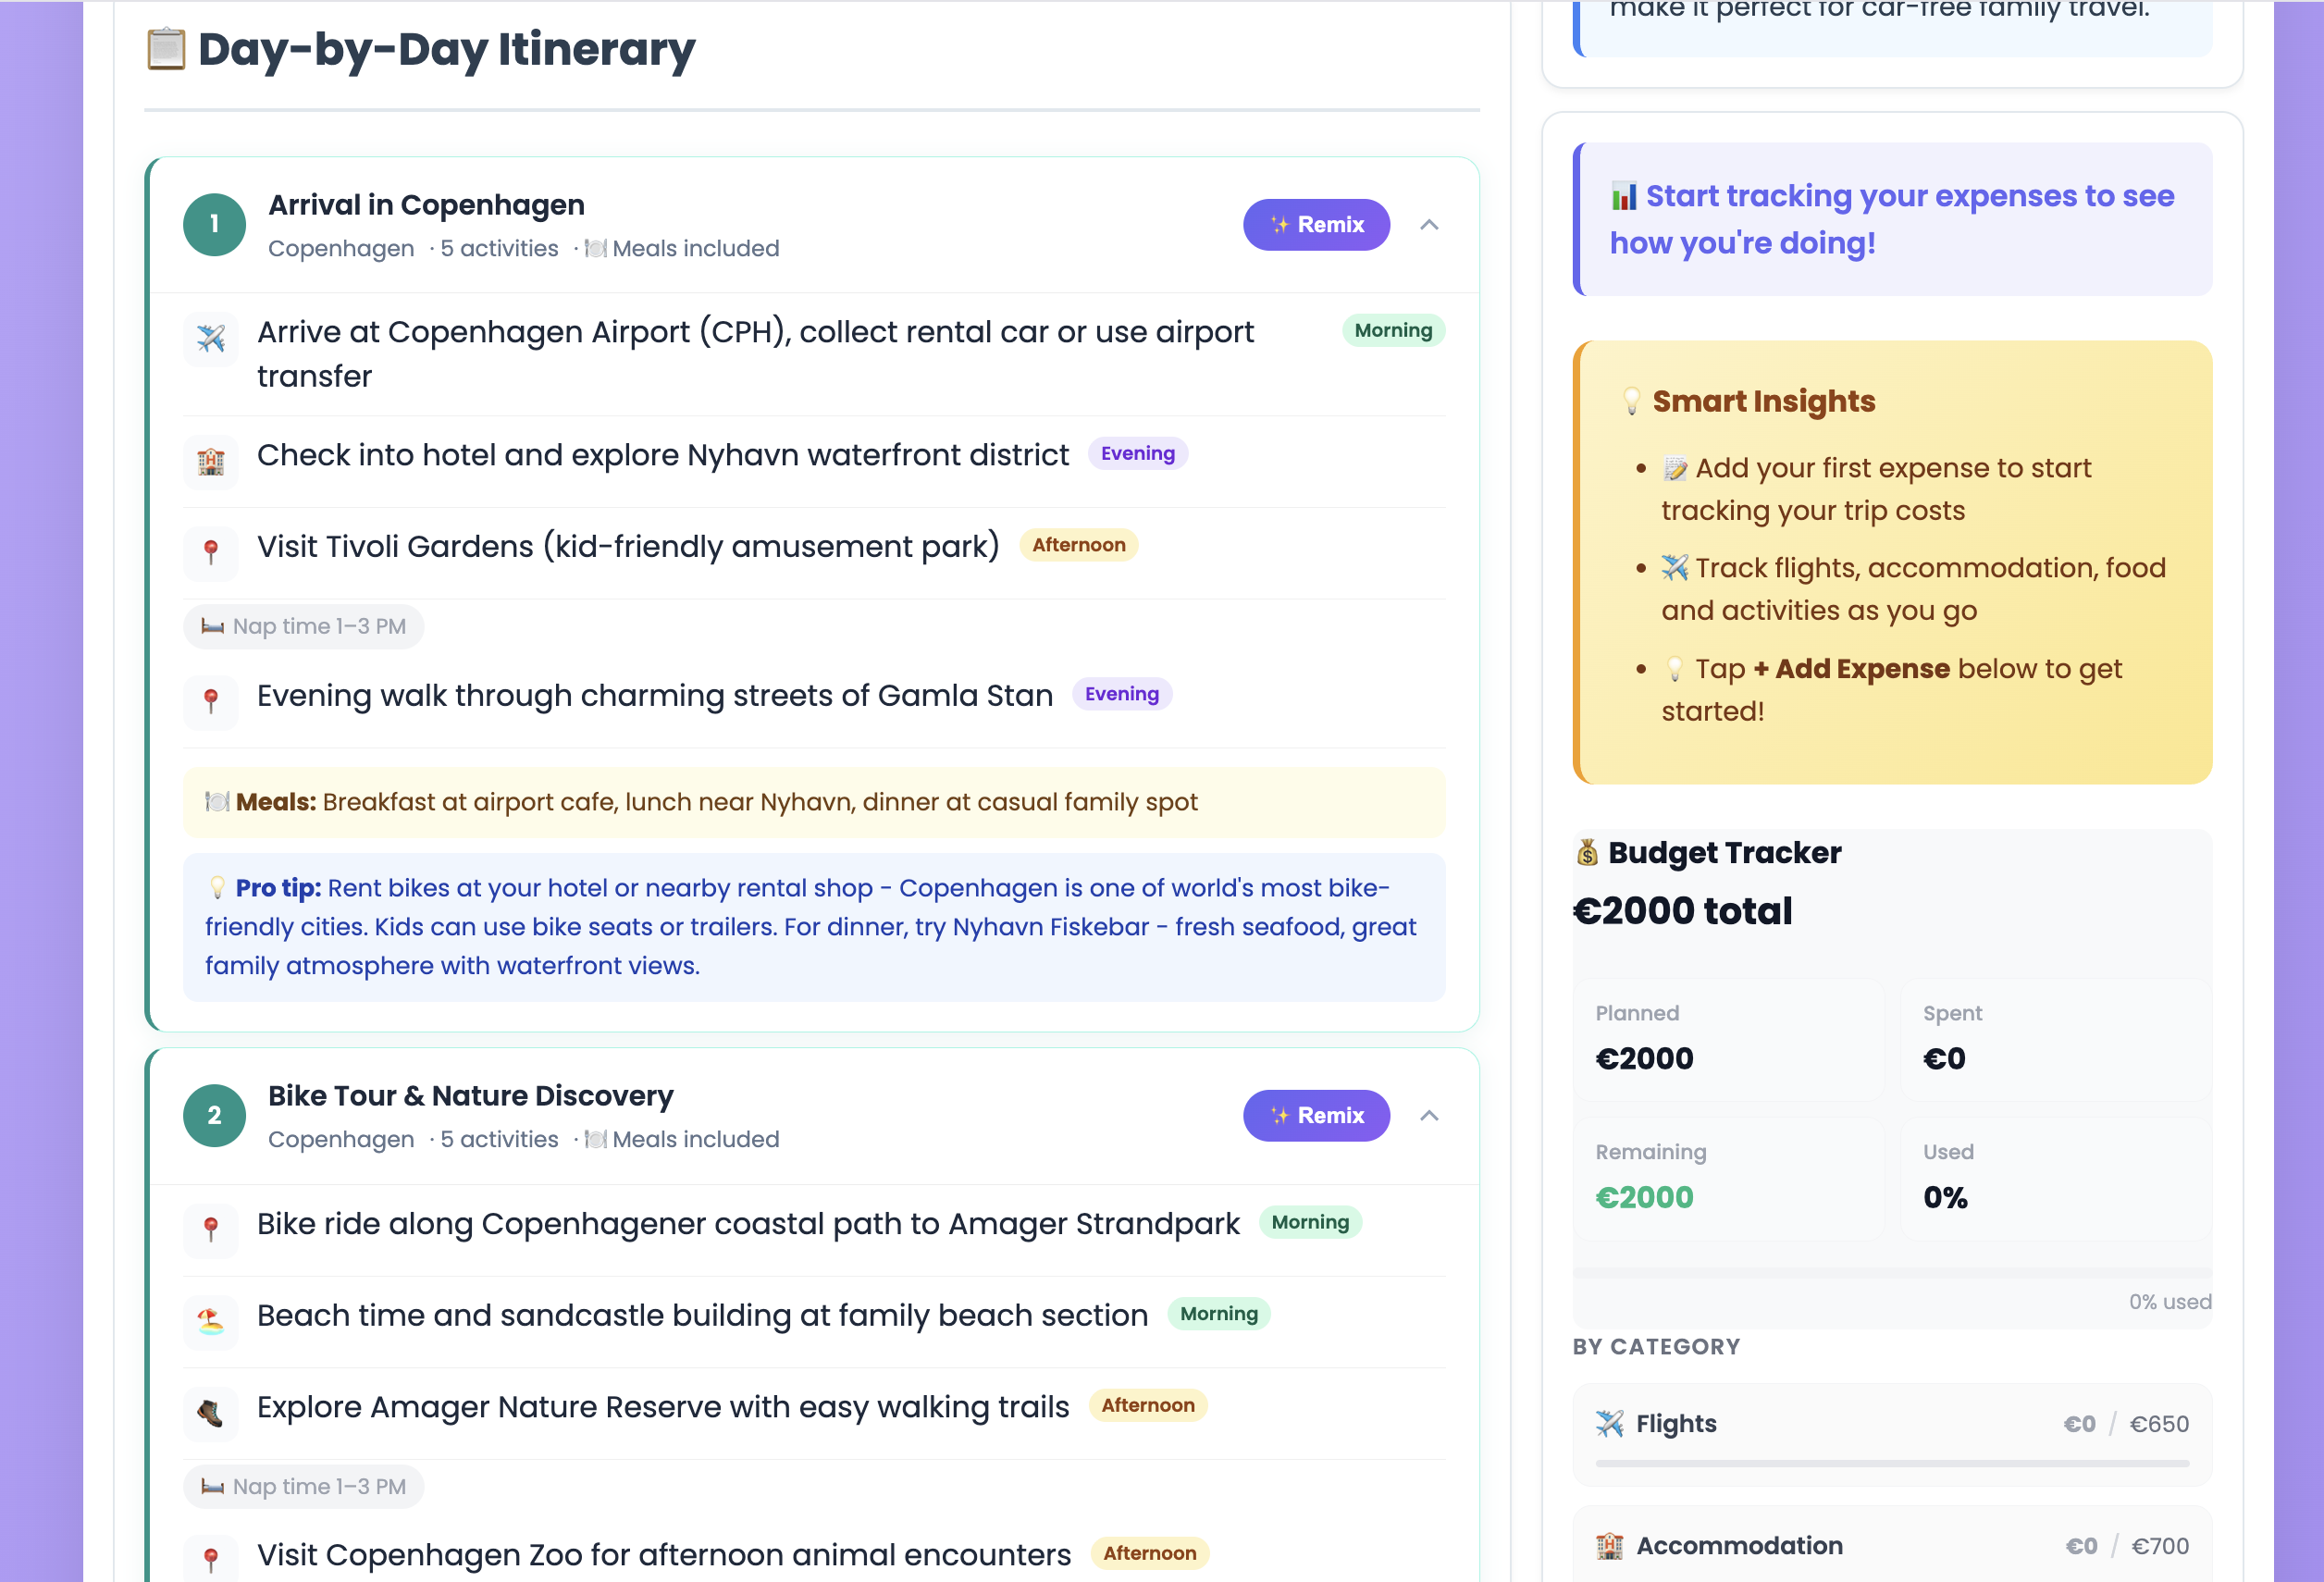Remix the Bike Tour & Nature Discovery day
The width and height of the screenshot is (2324, 1582).
[1316, 1116]
